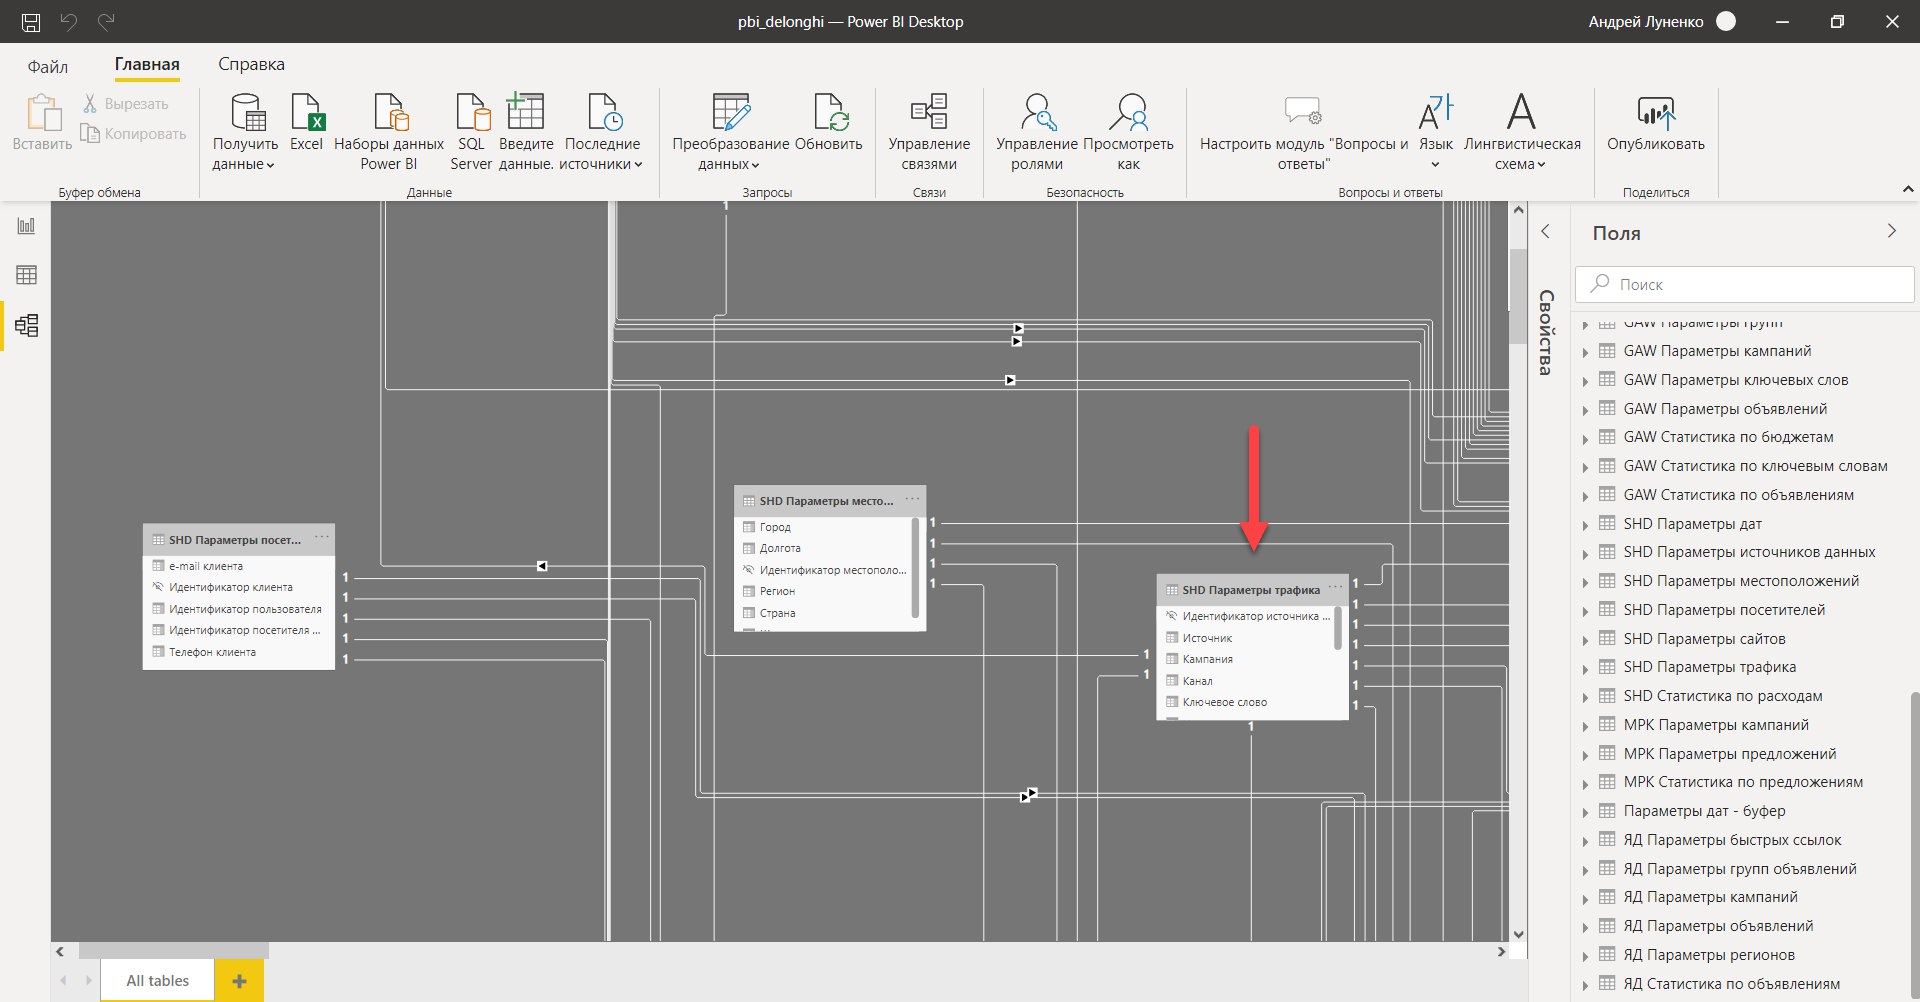
Task: Collapse the Поля pane with the chevron
Action: [1891, 231]
